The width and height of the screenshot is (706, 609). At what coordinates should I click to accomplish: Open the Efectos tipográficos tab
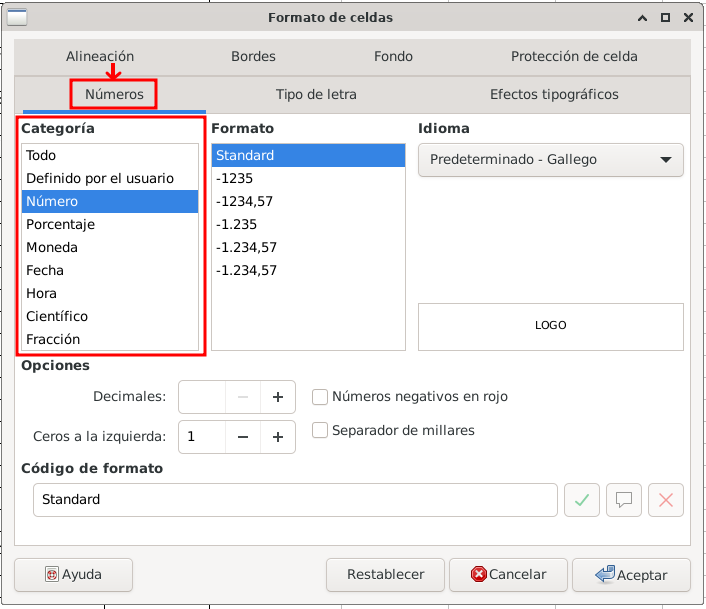click(554, 95)
